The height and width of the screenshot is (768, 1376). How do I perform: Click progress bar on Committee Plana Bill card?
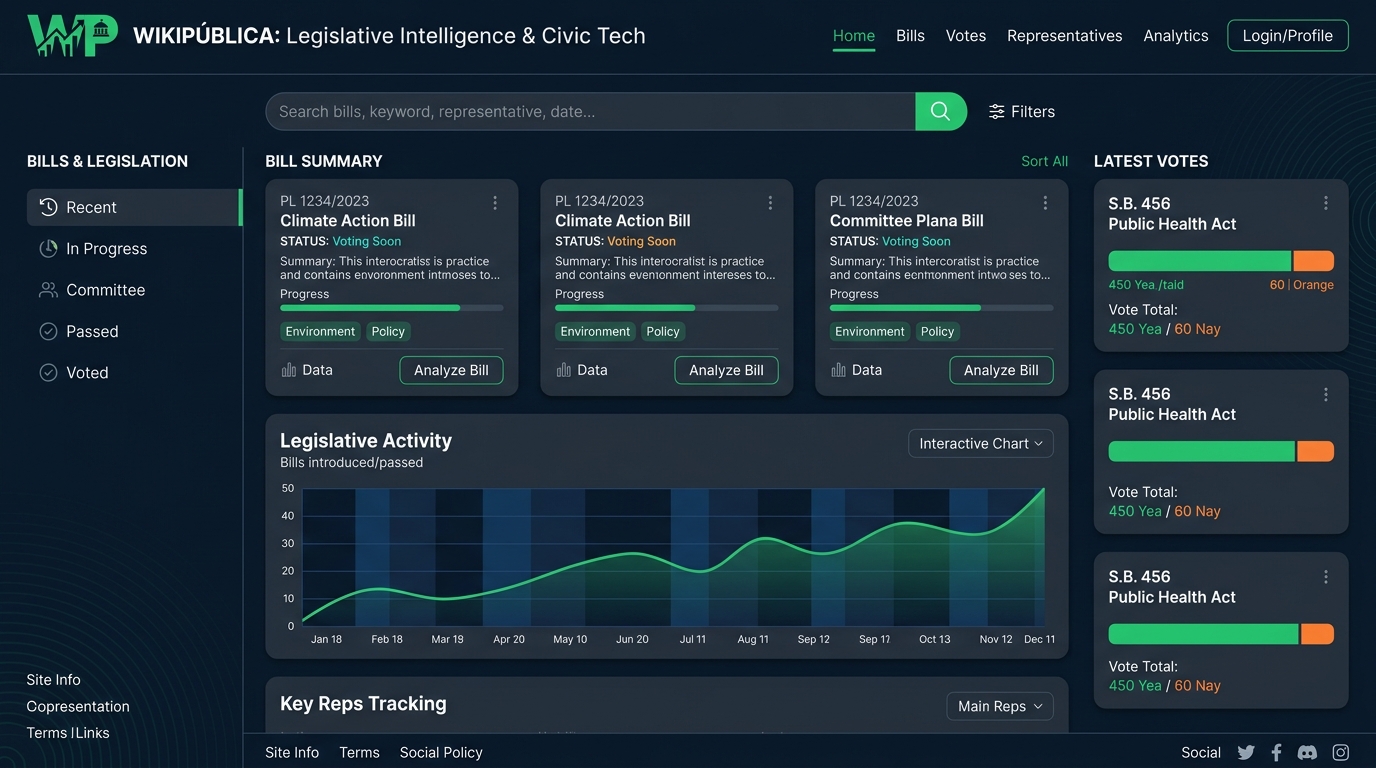pyautogui.click(x=941, y=308)
